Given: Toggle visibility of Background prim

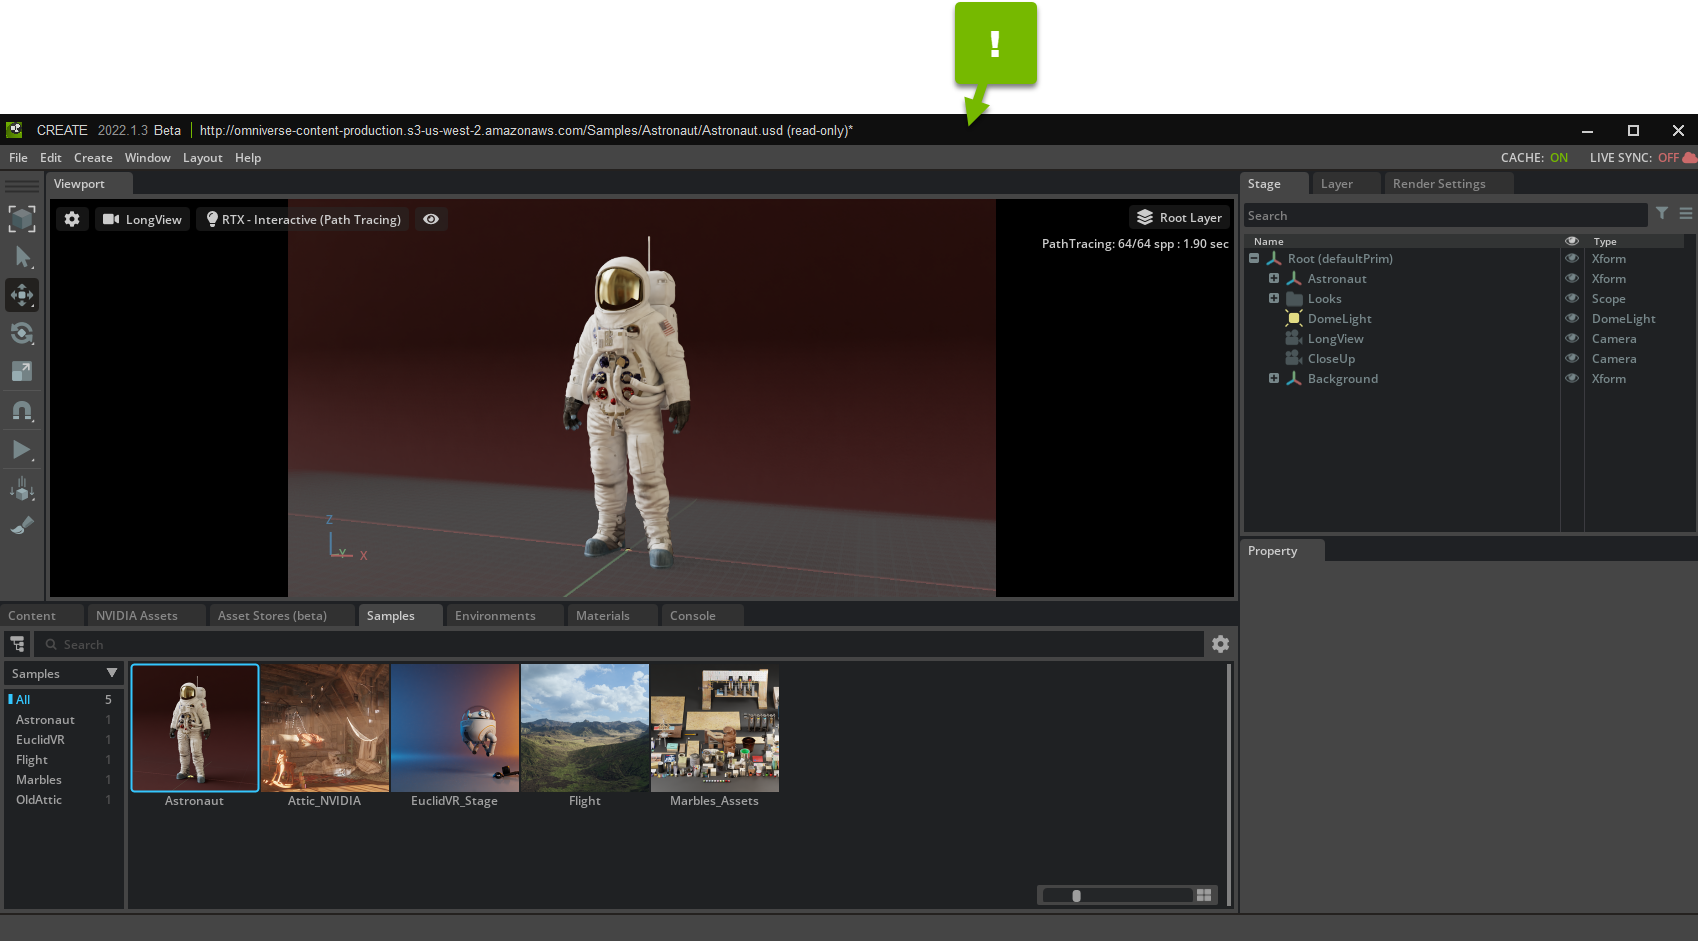Looking at the screenshot, I should [1572, 379].
